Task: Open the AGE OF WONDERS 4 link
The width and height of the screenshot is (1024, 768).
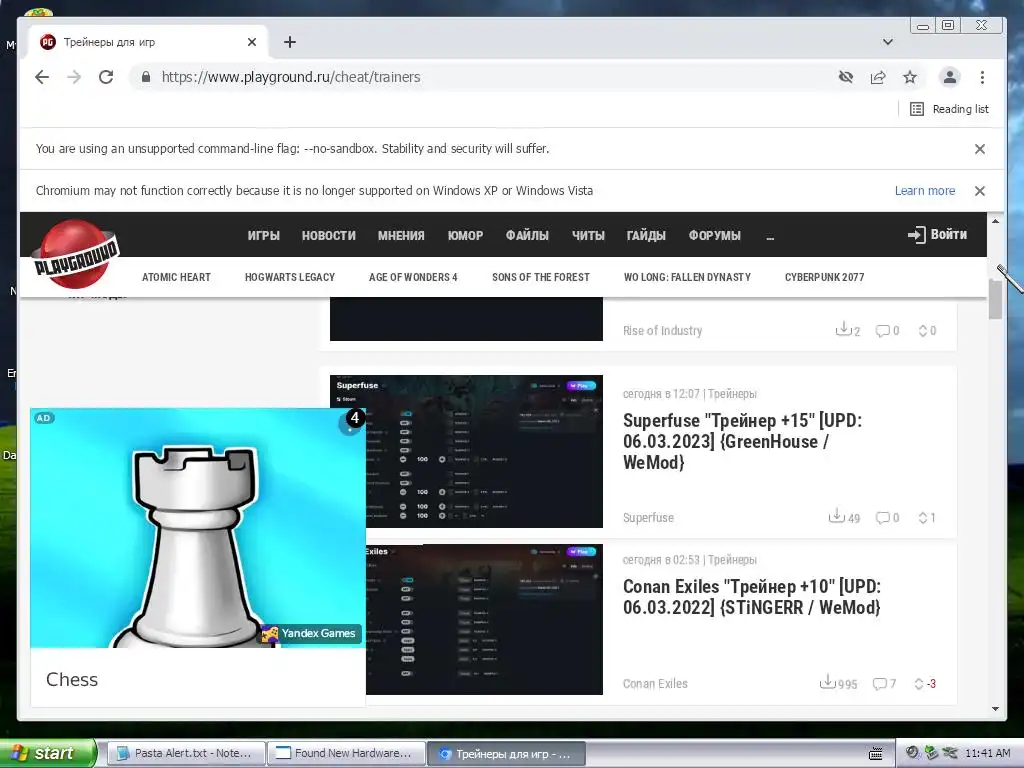Action: click(x=413, y=277)
